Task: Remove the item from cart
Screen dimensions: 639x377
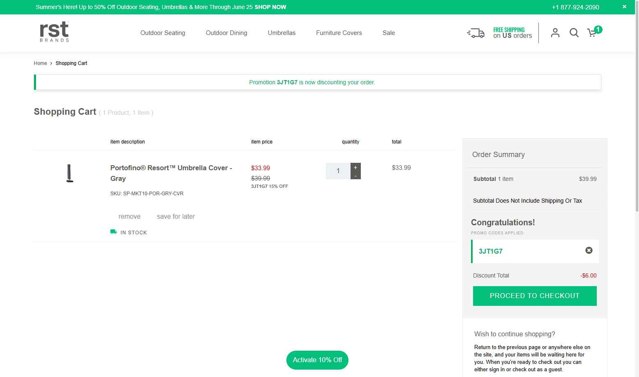Action: pos(129,216)
